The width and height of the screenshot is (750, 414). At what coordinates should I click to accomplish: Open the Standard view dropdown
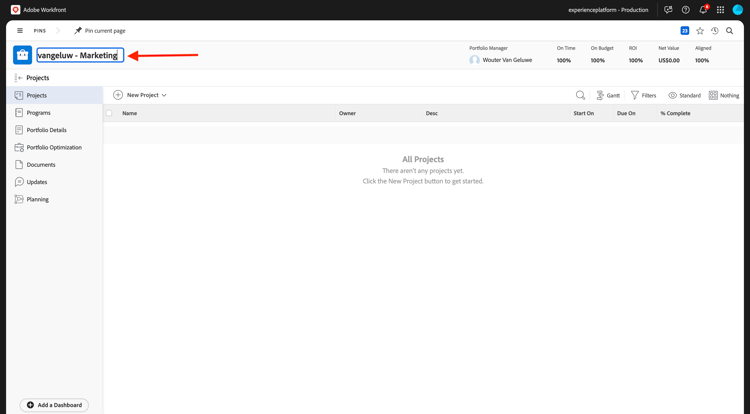pyautogui.click(x=684, y=96)
